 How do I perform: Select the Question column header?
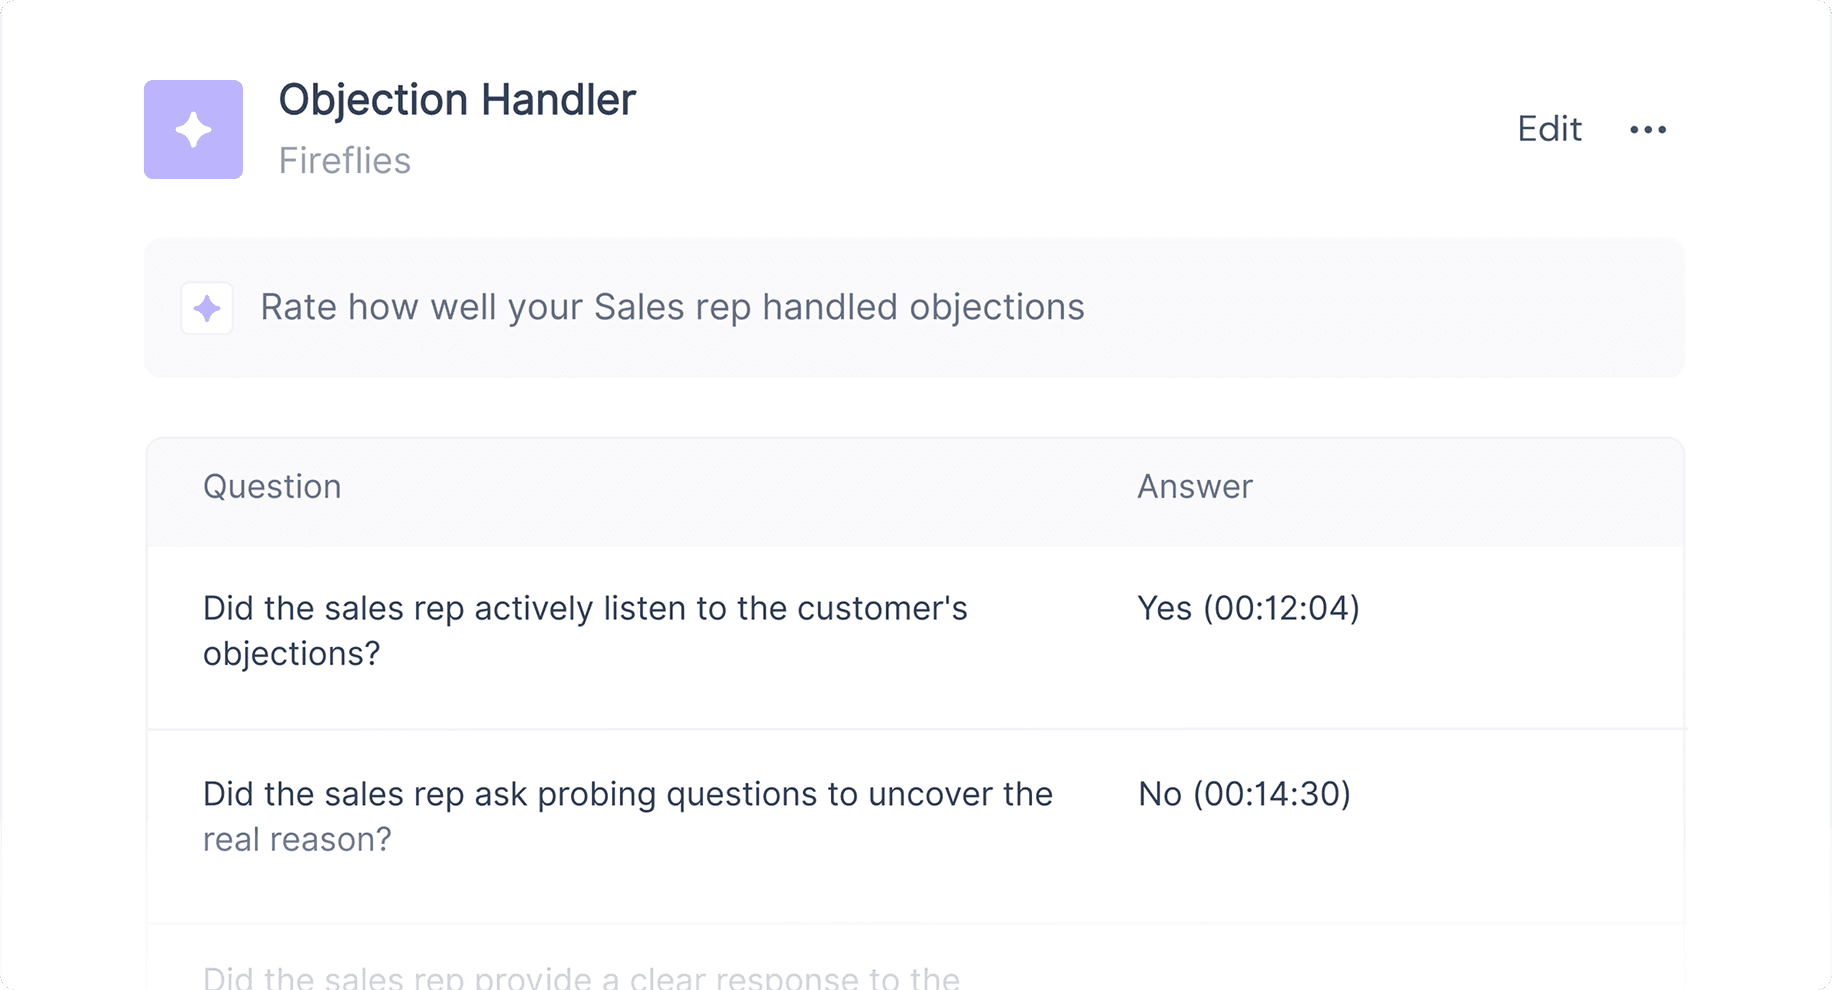(272, 487)
